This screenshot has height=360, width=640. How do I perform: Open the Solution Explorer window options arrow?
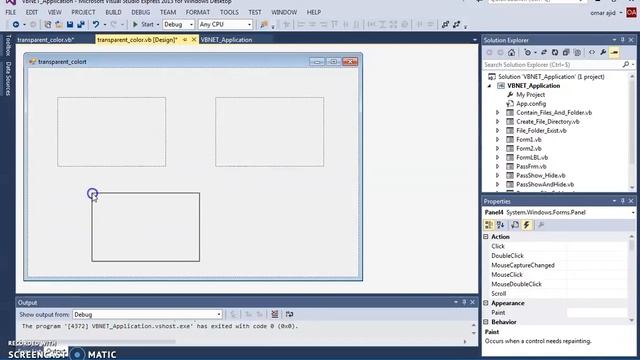[x=614, y=40]
